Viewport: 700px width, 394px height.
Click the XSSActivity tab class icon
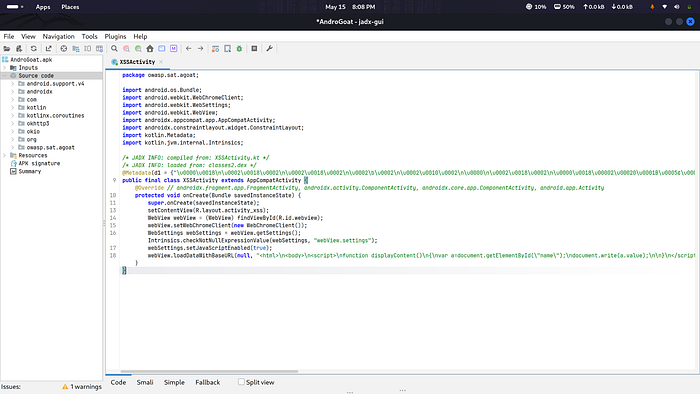(115, 62)
